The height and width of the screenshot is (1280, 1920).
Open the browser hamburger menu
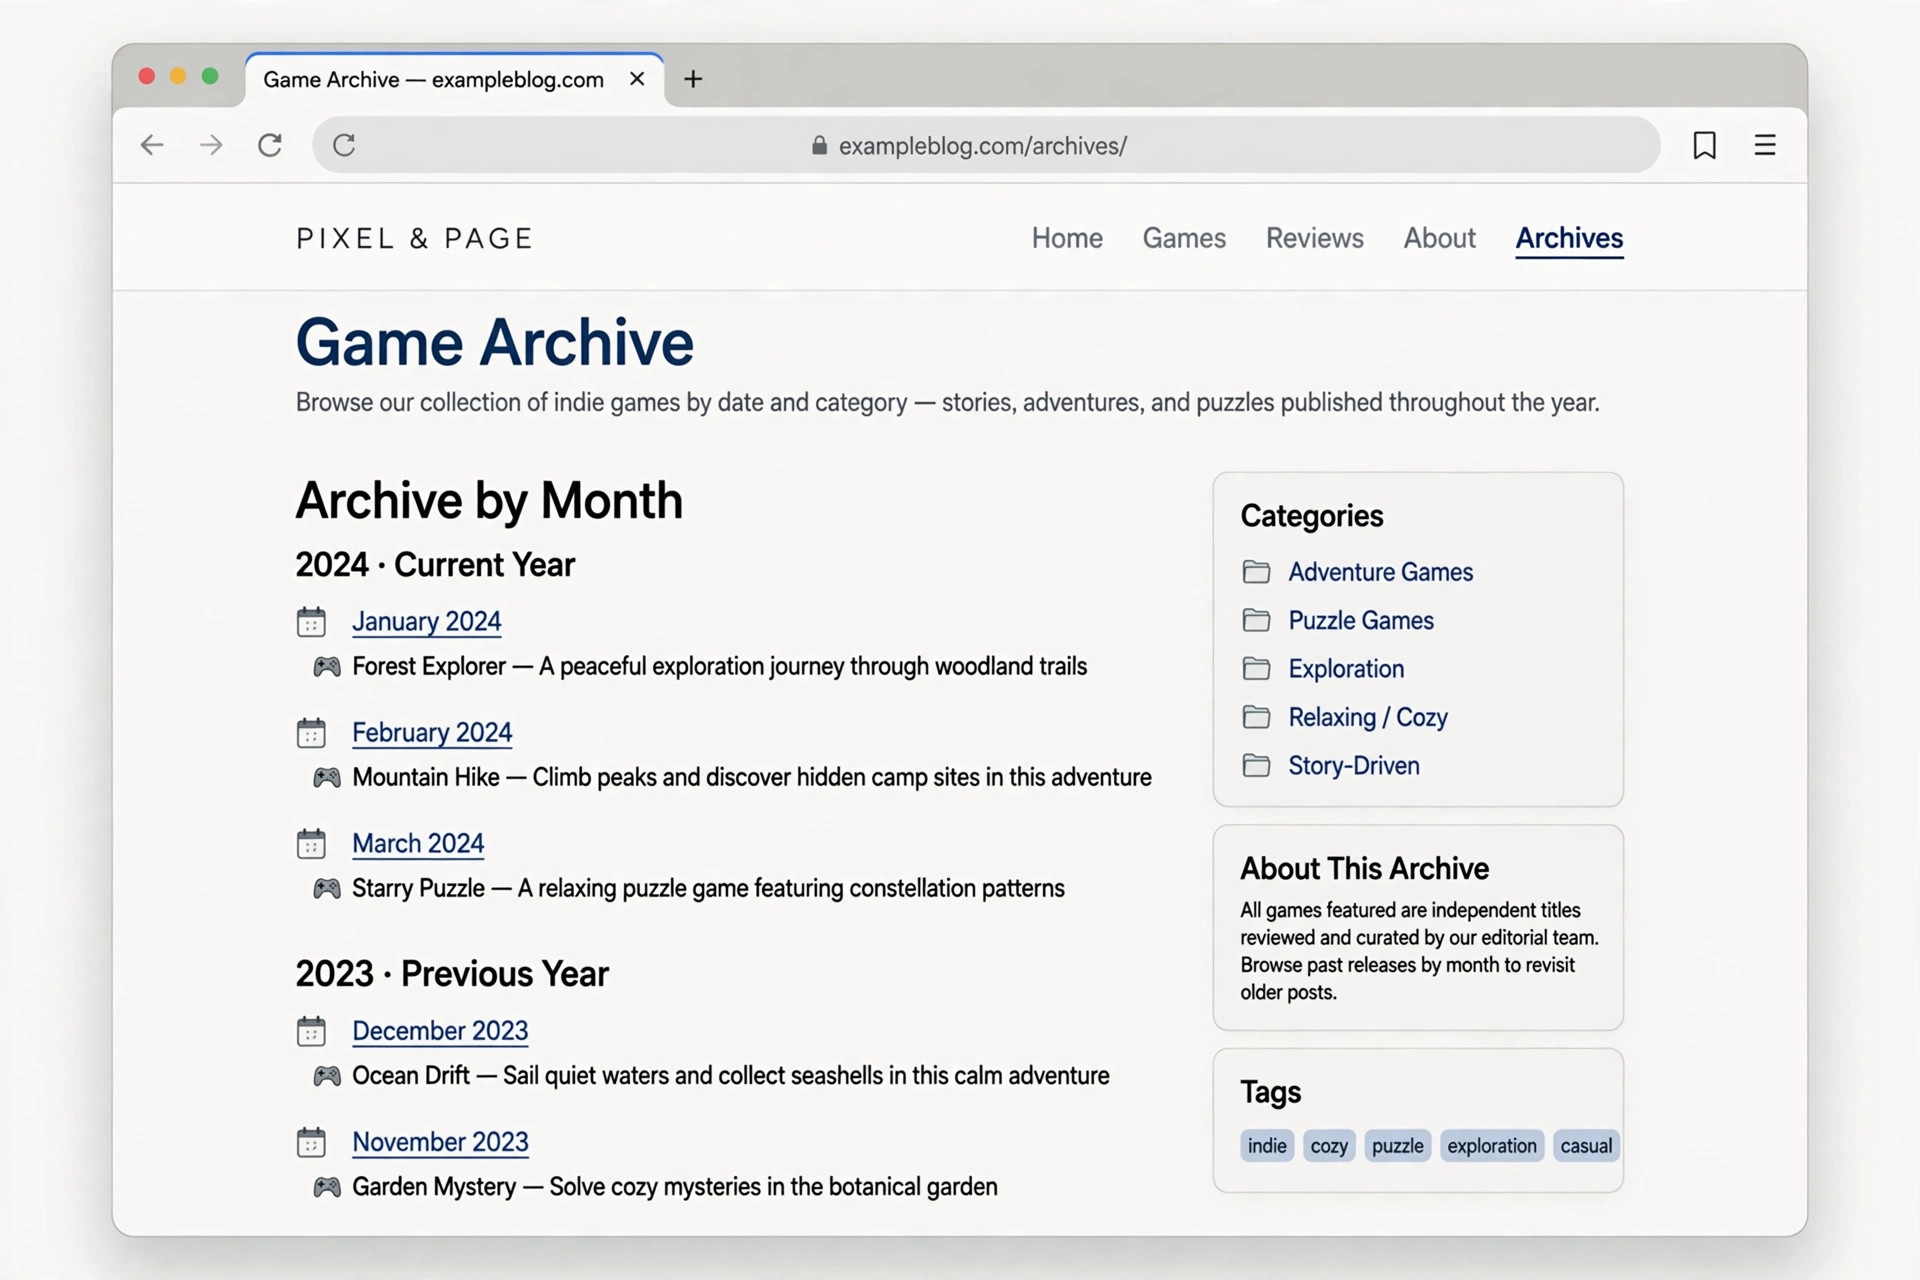1765,145
